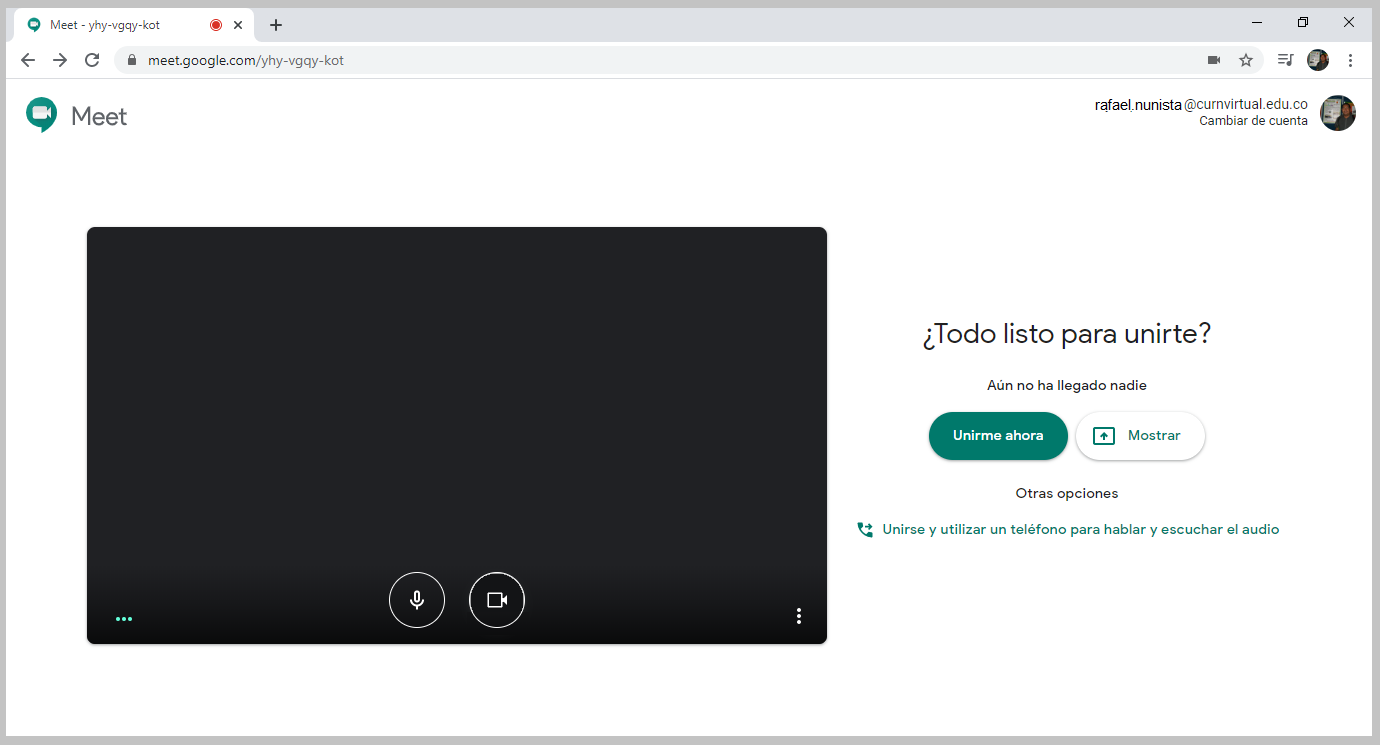Click the Todo listo para unirte heading

pos(1067,334)
